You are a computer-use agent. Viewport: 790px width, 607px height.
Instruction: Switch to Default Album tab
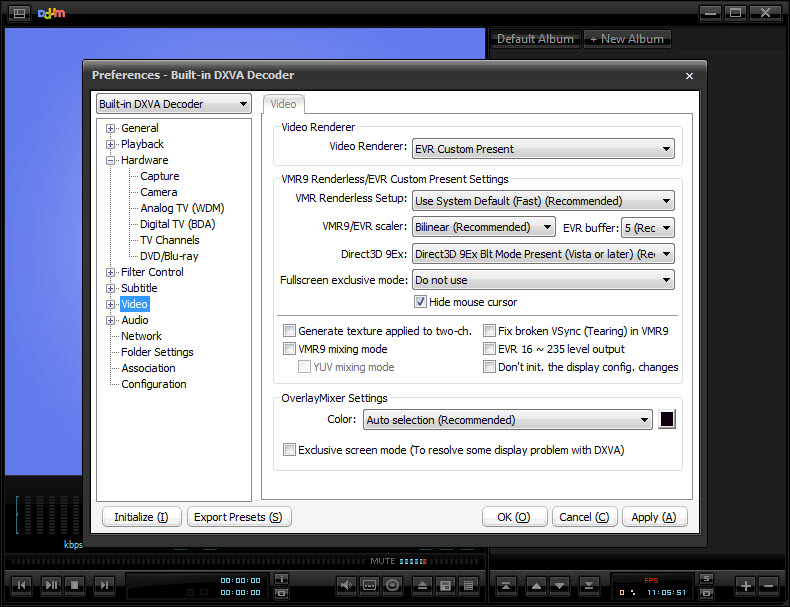point(535,39)
